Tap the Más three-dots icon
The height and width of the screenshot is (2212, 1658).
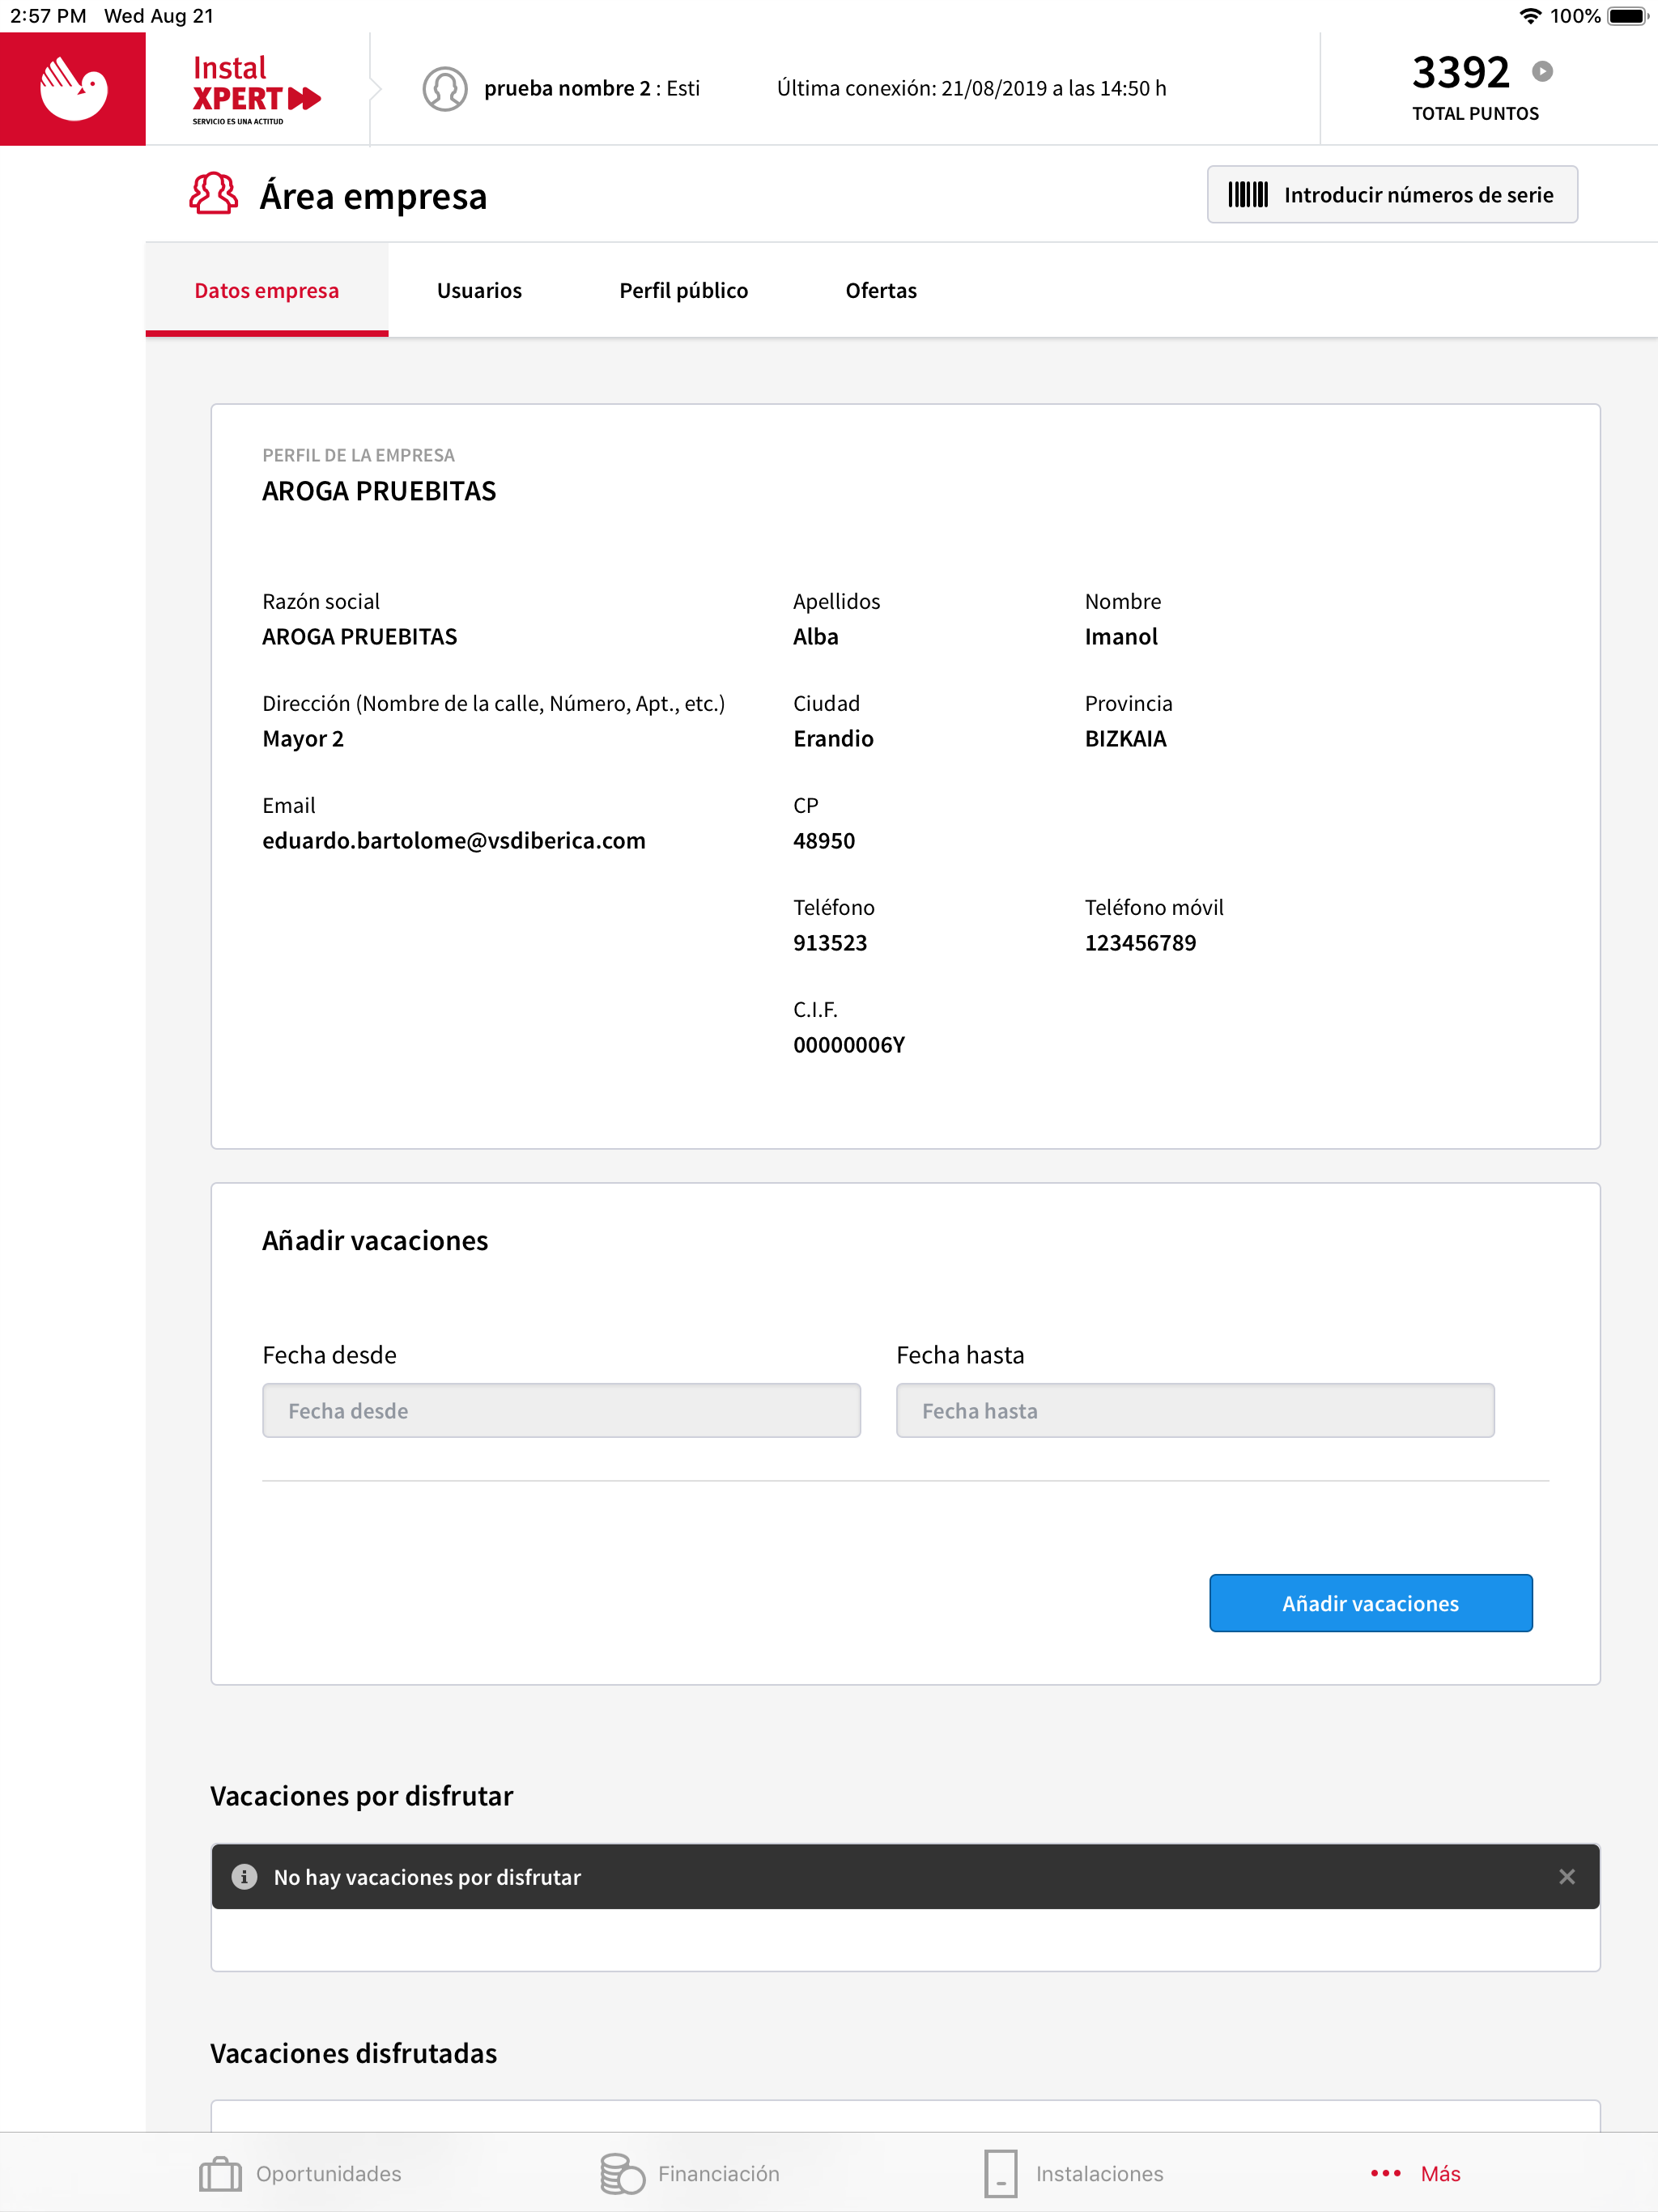pos(1385,2173)
